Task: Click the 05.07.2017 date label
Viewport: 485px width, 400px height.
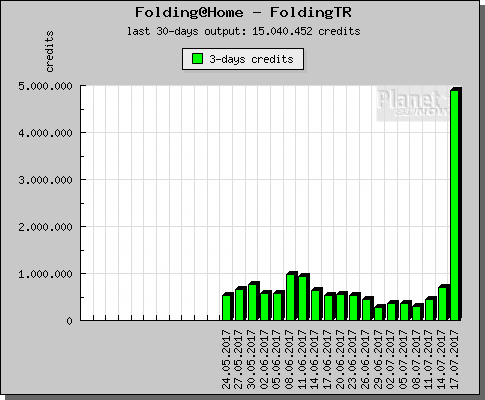Action: pos(403,359)
